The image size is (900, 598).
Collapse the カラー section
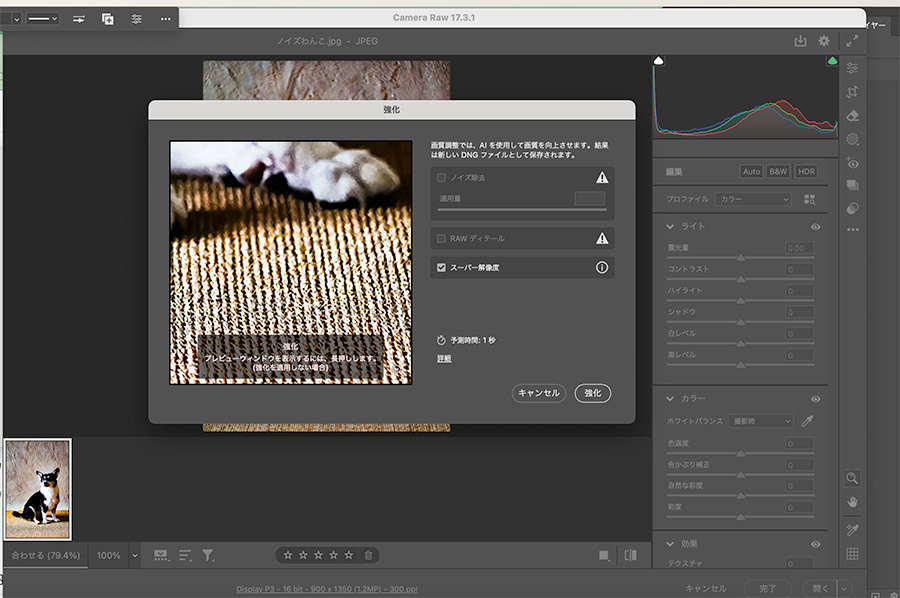tap(670, 398)
